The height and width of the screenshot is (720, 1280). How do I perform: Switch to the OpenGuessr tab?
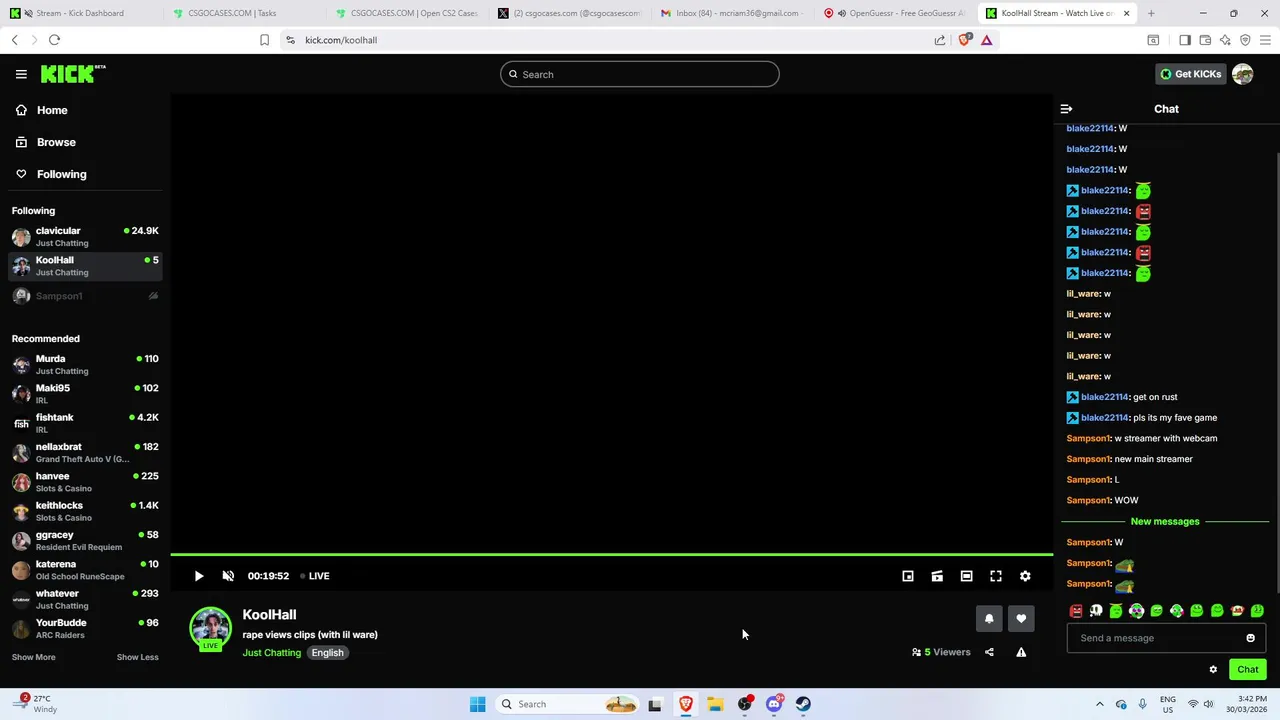[895, 13]
